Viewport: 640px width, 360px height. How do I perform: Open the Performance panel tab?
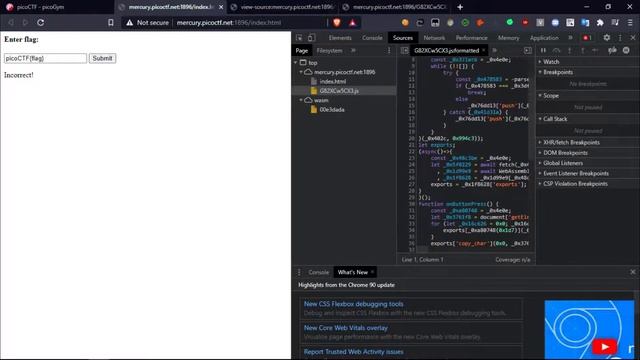coord(471,38)
